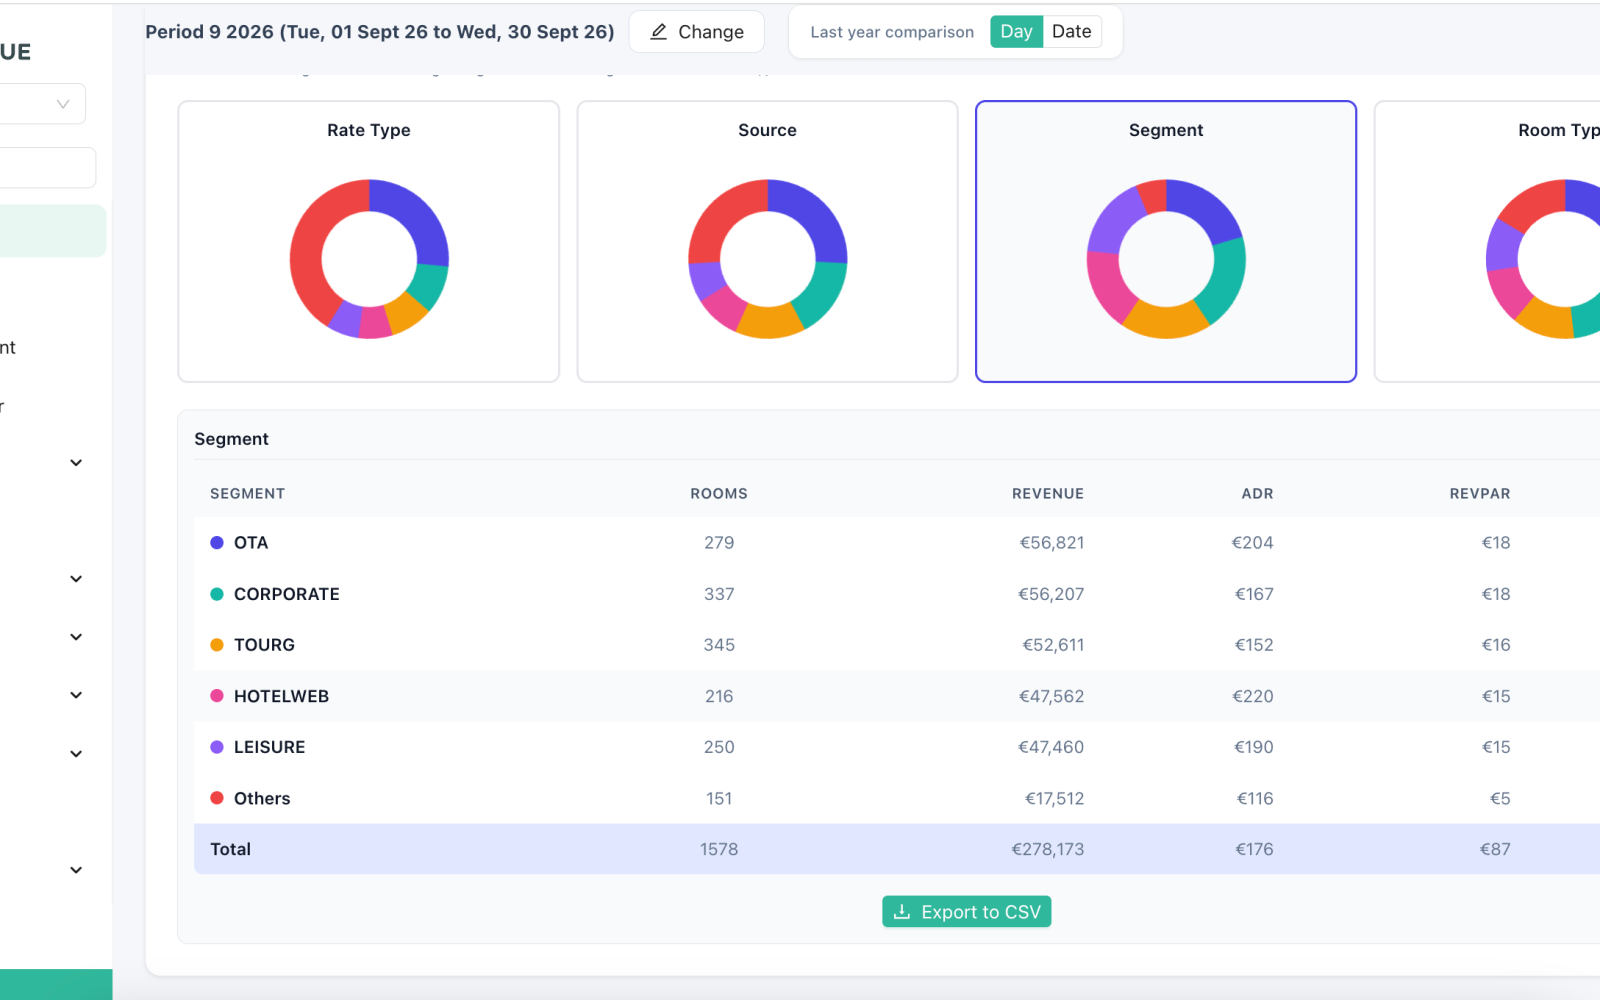The image size is (1600, 1000).
Task: Click the pencil icon in Change button
Action: point(658,32)
